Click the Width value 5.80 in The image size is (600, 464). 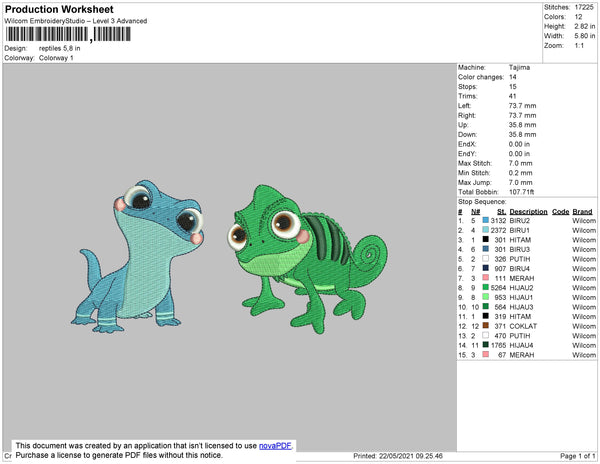point(585,36)
